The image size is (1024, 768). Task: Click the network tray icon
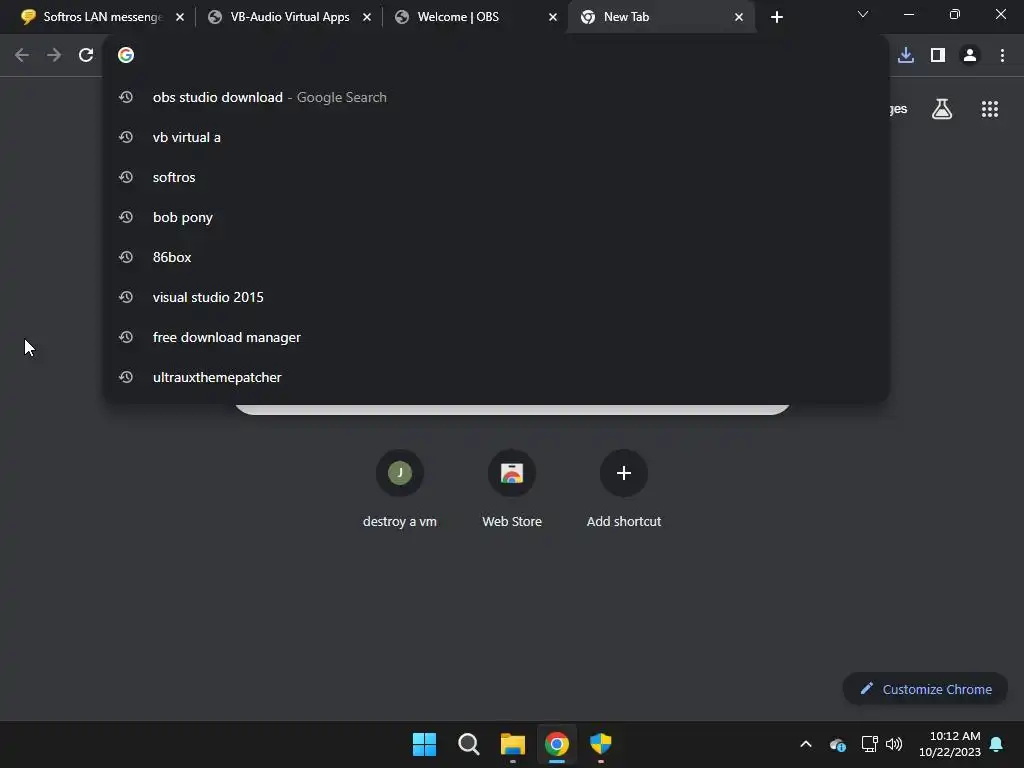869,744
